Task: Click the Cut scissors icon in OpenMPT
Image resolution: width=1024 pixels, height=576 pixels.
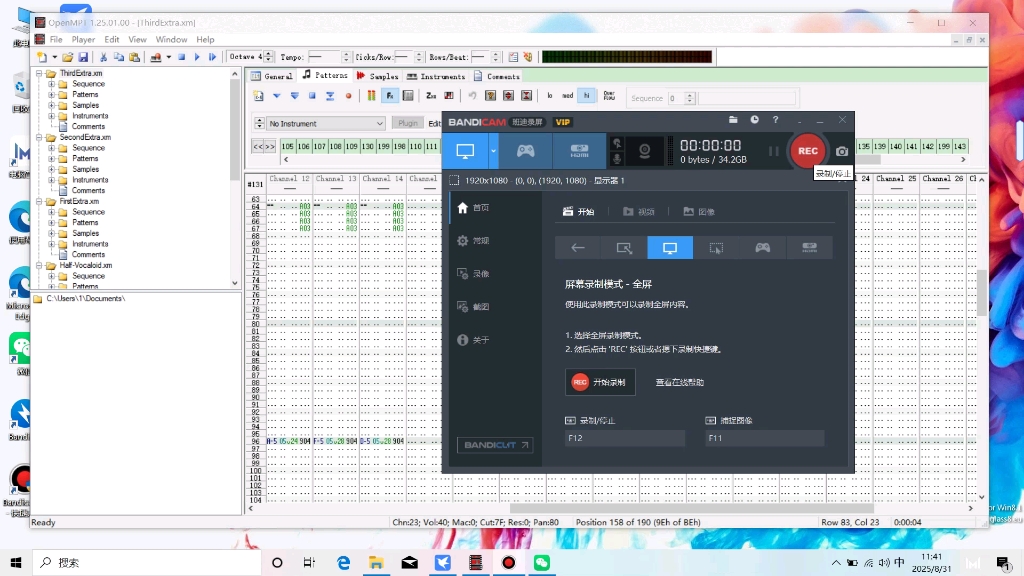Action: tap(103, 57)
